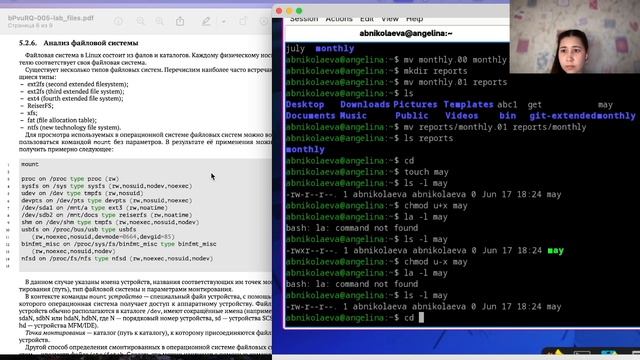Click 'Documents' in the ls output

[x=310, y=116]
